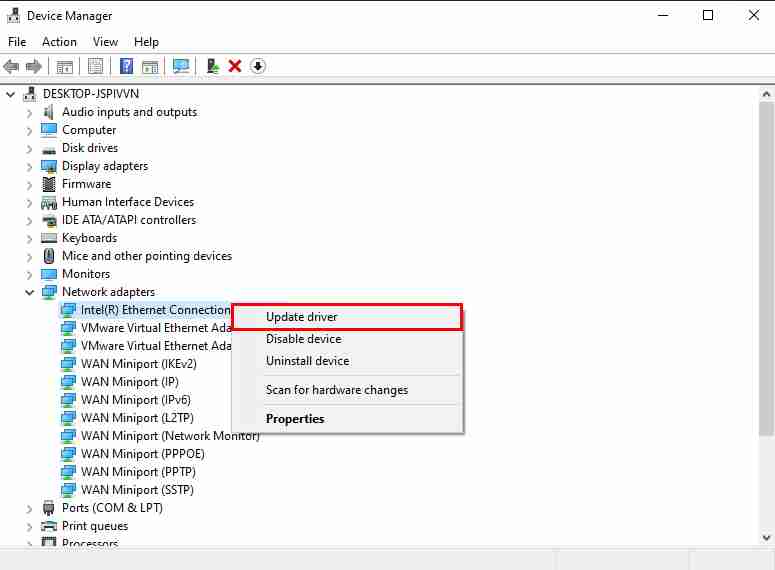Image resolution: width=775 pixels, height=570 pixels.
Task: Click the Display adapters category icon
Action: click(49, 167)
